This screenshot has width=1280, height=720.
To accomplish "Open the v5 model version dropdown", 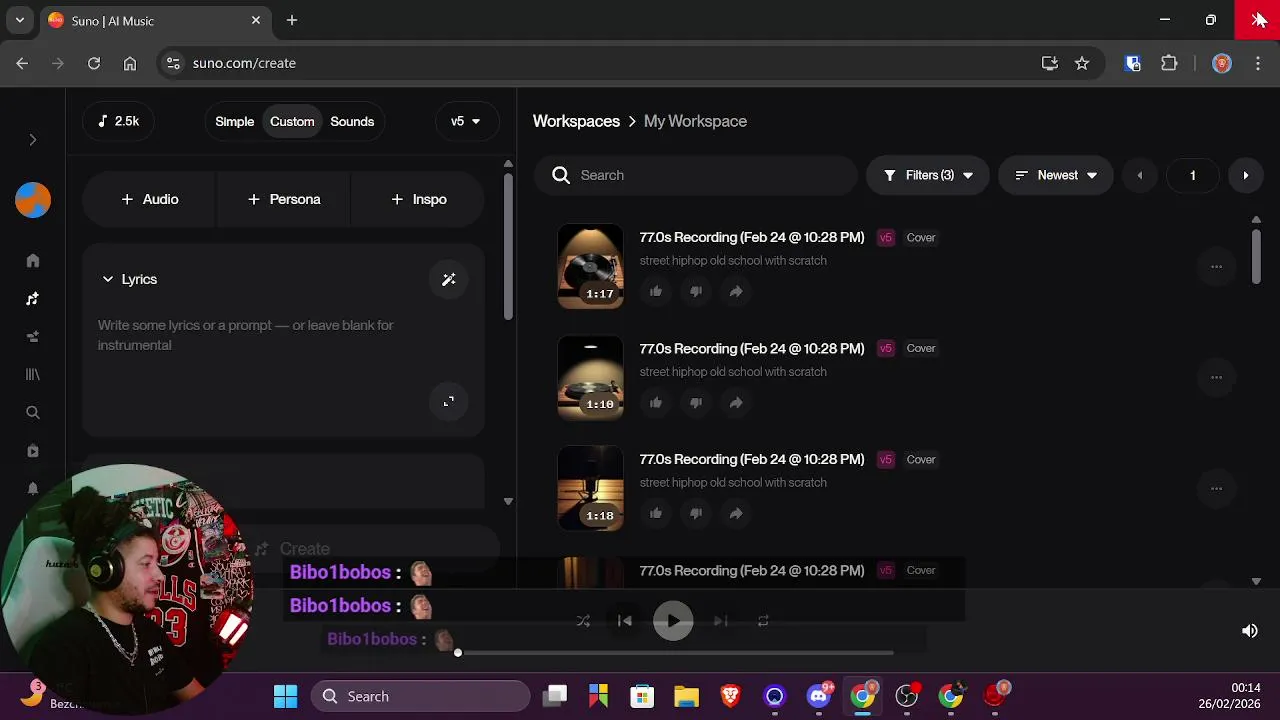I will 466,121.
